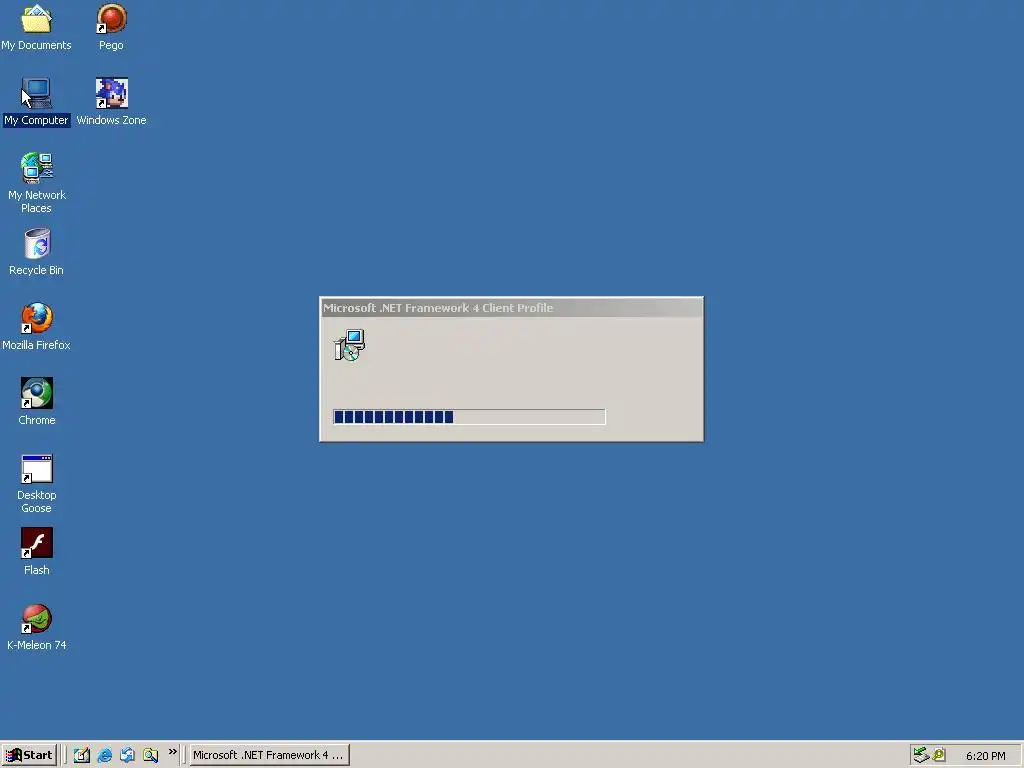Image resolution: width=1024 pixels, height=768 pixels.
Task: Click the 'Recycle Bin' label text
Action: [37, 270]
